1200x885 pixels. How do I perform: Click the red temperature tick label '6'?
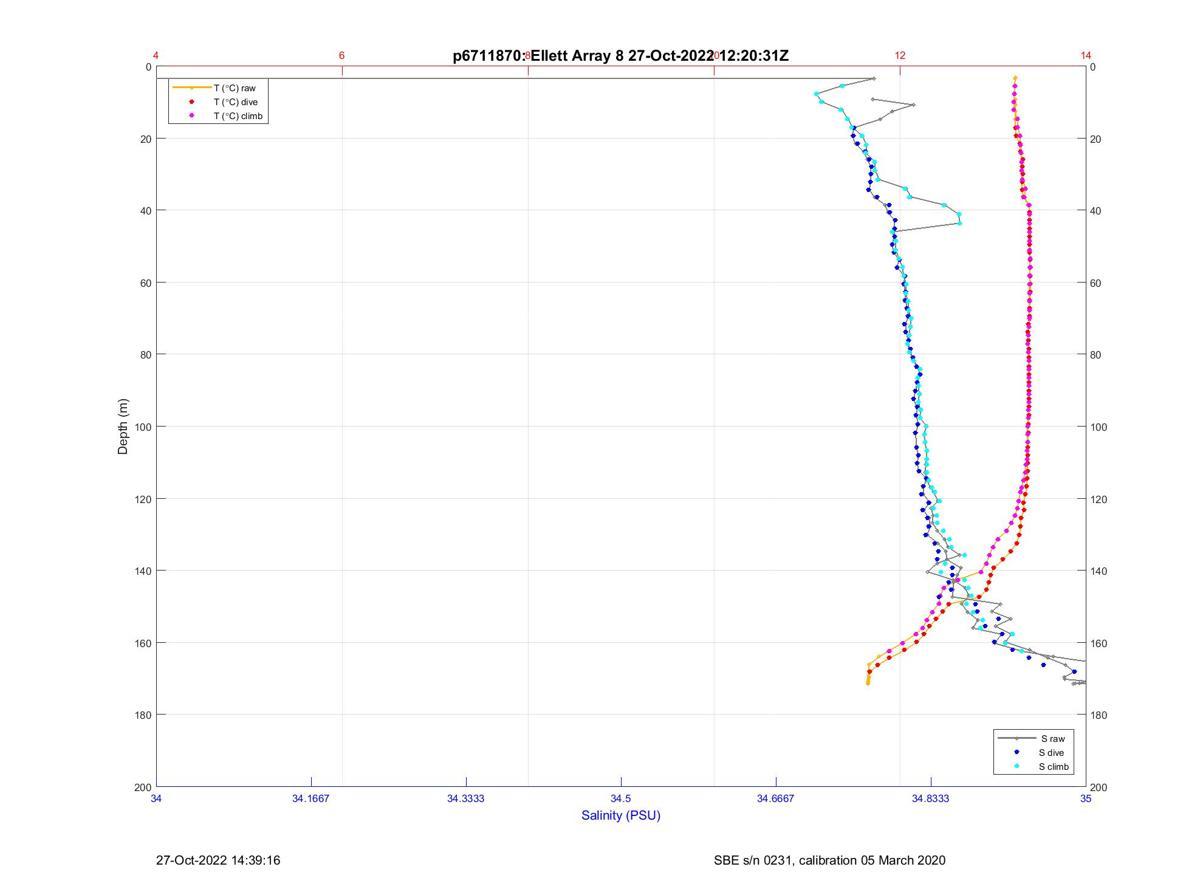tap(342, 55)
